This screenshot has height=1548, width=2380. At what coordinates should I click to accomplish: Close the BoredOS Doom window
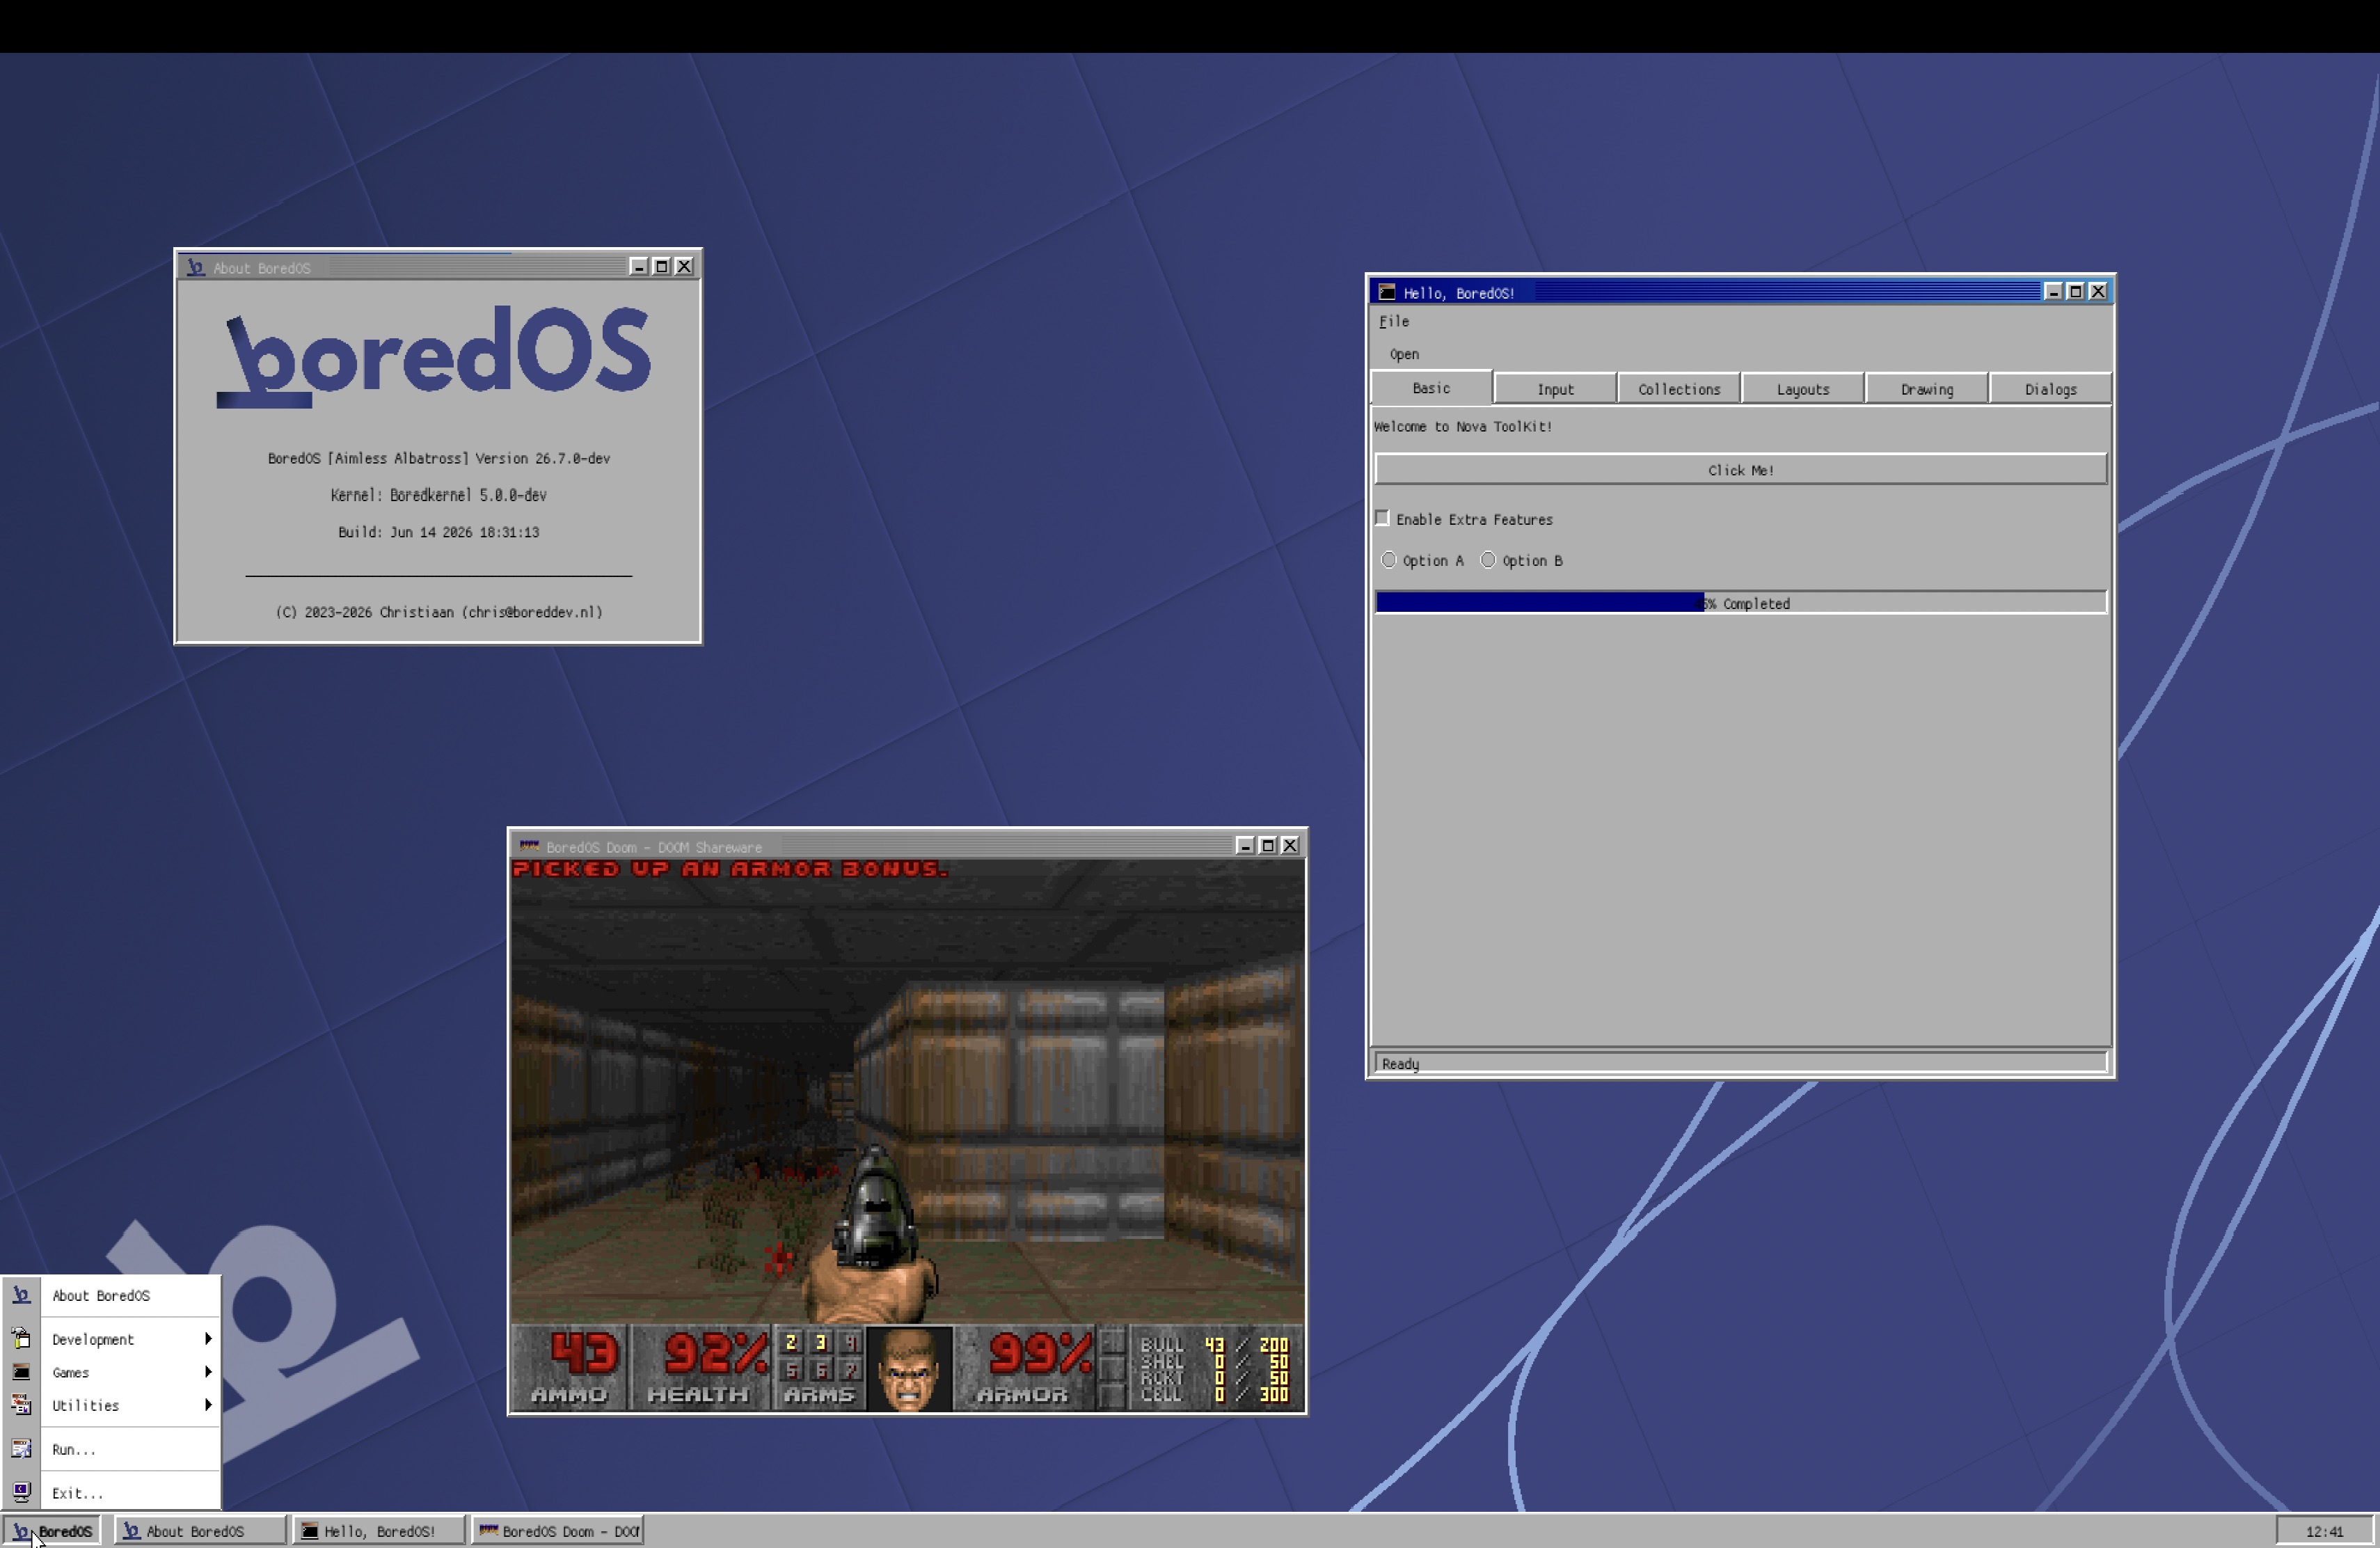[x=1290, y=845]
